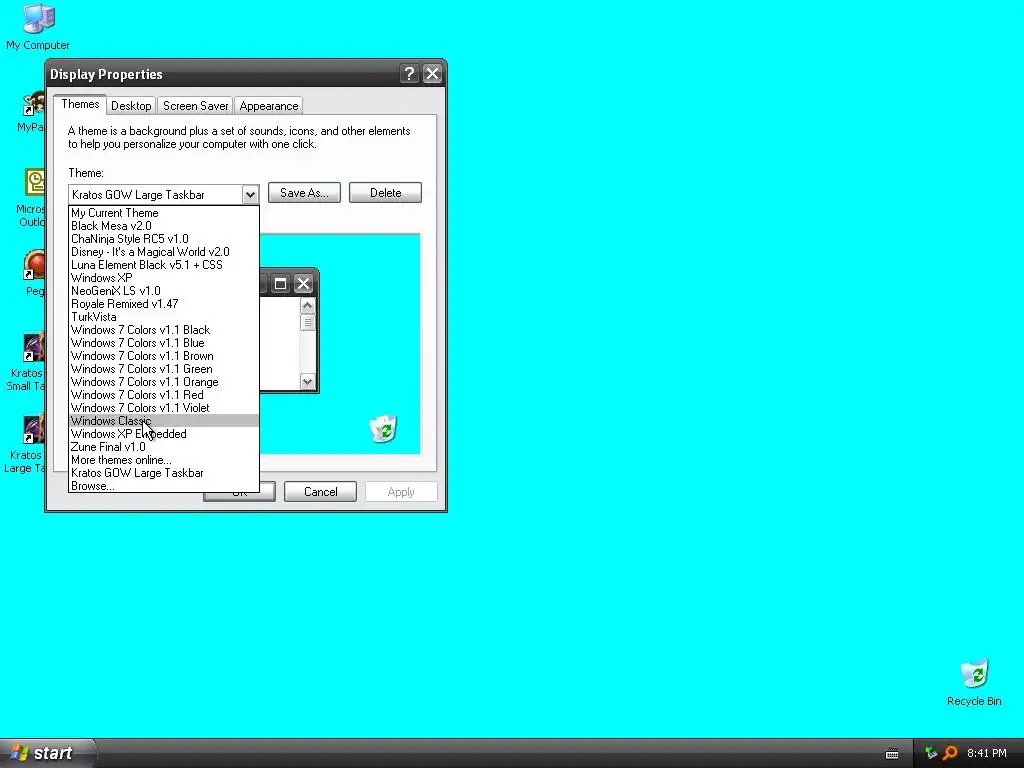The width and height of the screenshot is (1024, 768).
Task: Open the My Computer desktop icon
Action: 38,26
